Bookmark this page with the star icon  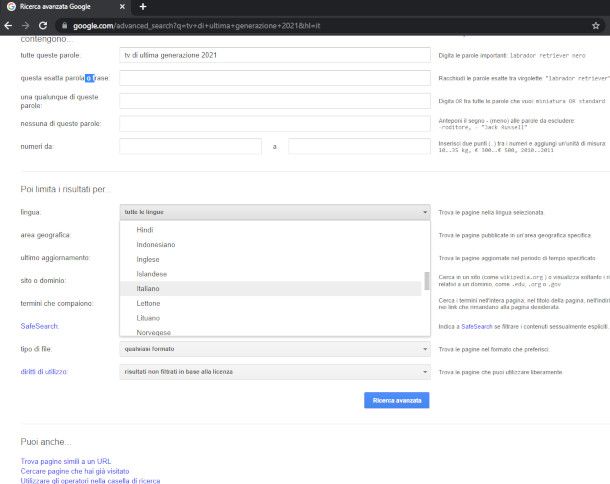tap(596, 26)
